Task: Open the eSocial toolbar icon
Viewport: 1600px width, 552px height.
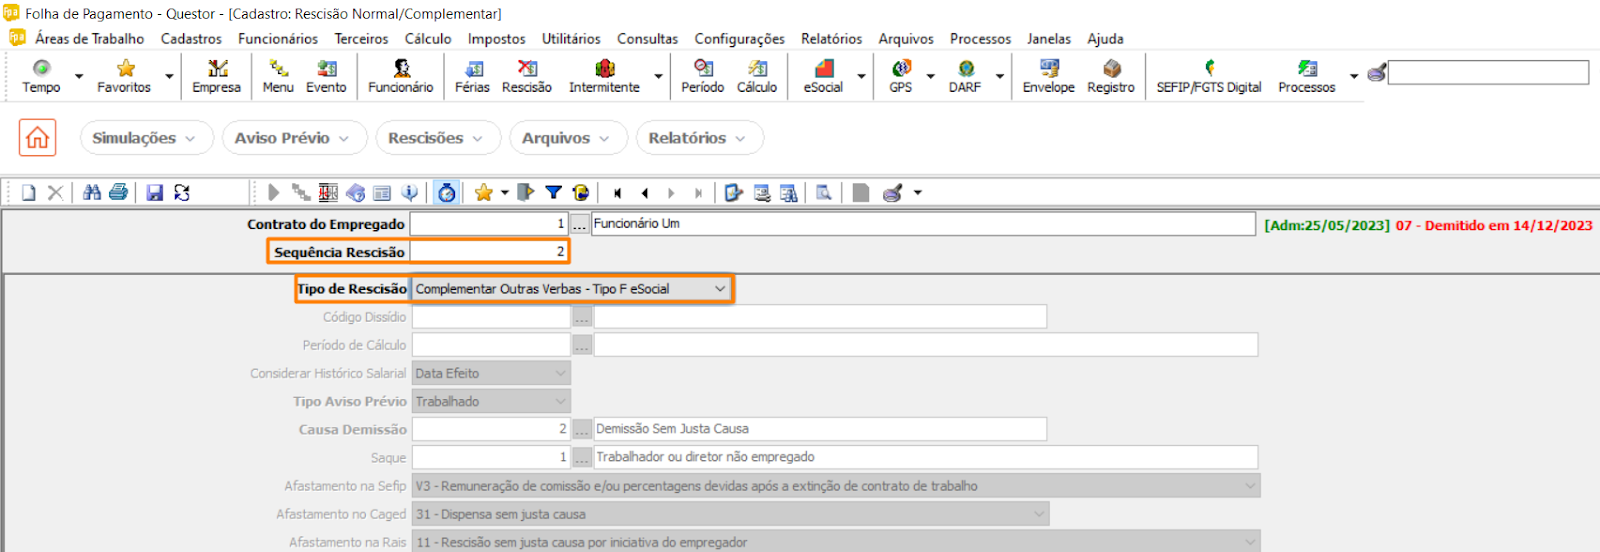Action: (x=823, y=76)
